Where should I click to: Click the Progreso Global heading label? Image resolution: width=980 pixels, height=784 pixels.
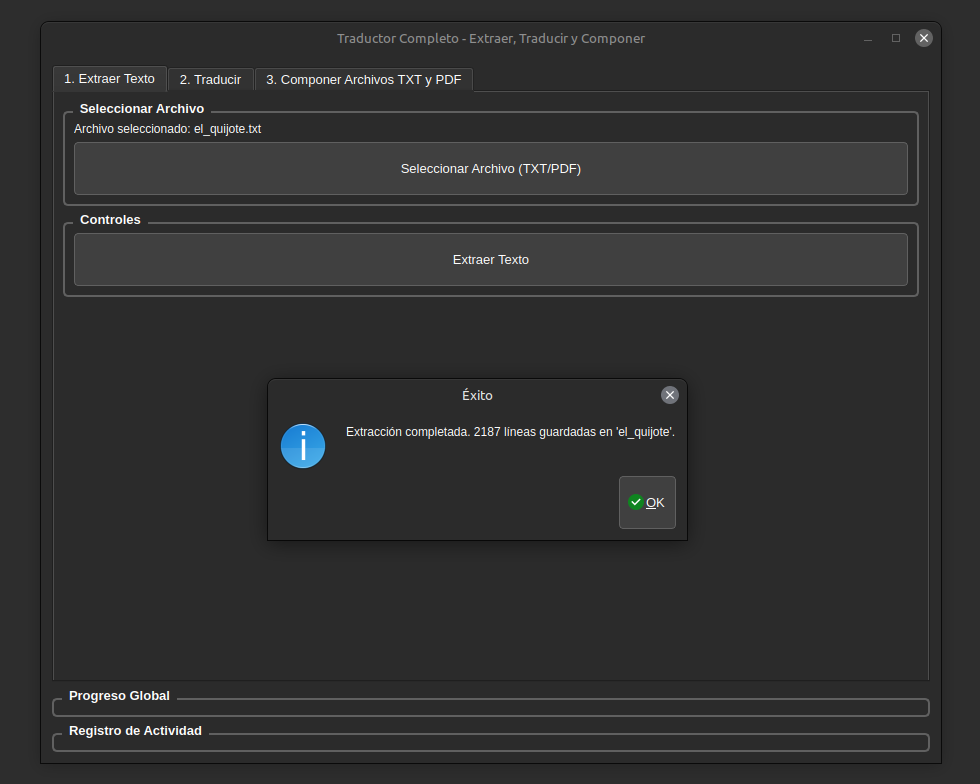coord(119,695)
